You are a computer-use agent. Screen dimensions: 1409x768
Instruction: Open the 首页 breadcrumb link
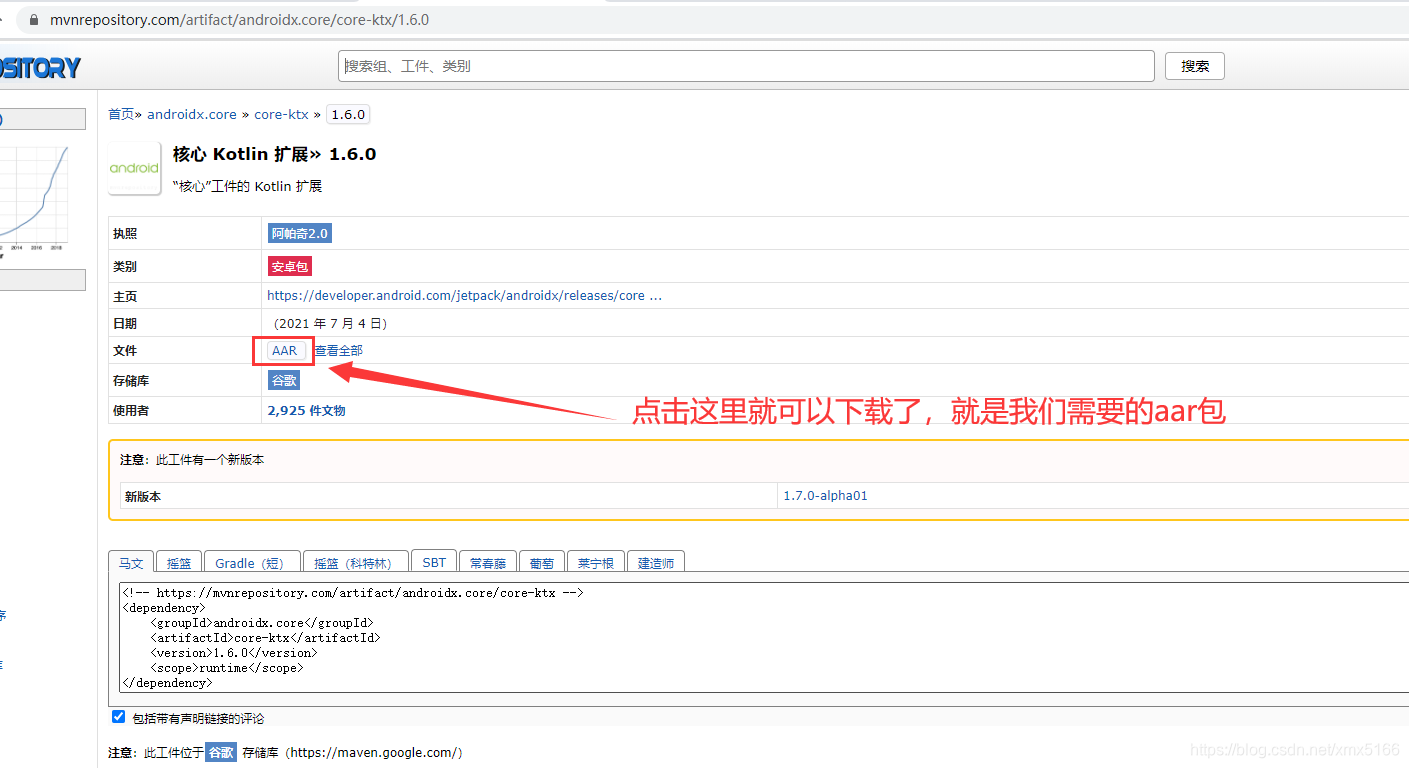pos(121,114)
